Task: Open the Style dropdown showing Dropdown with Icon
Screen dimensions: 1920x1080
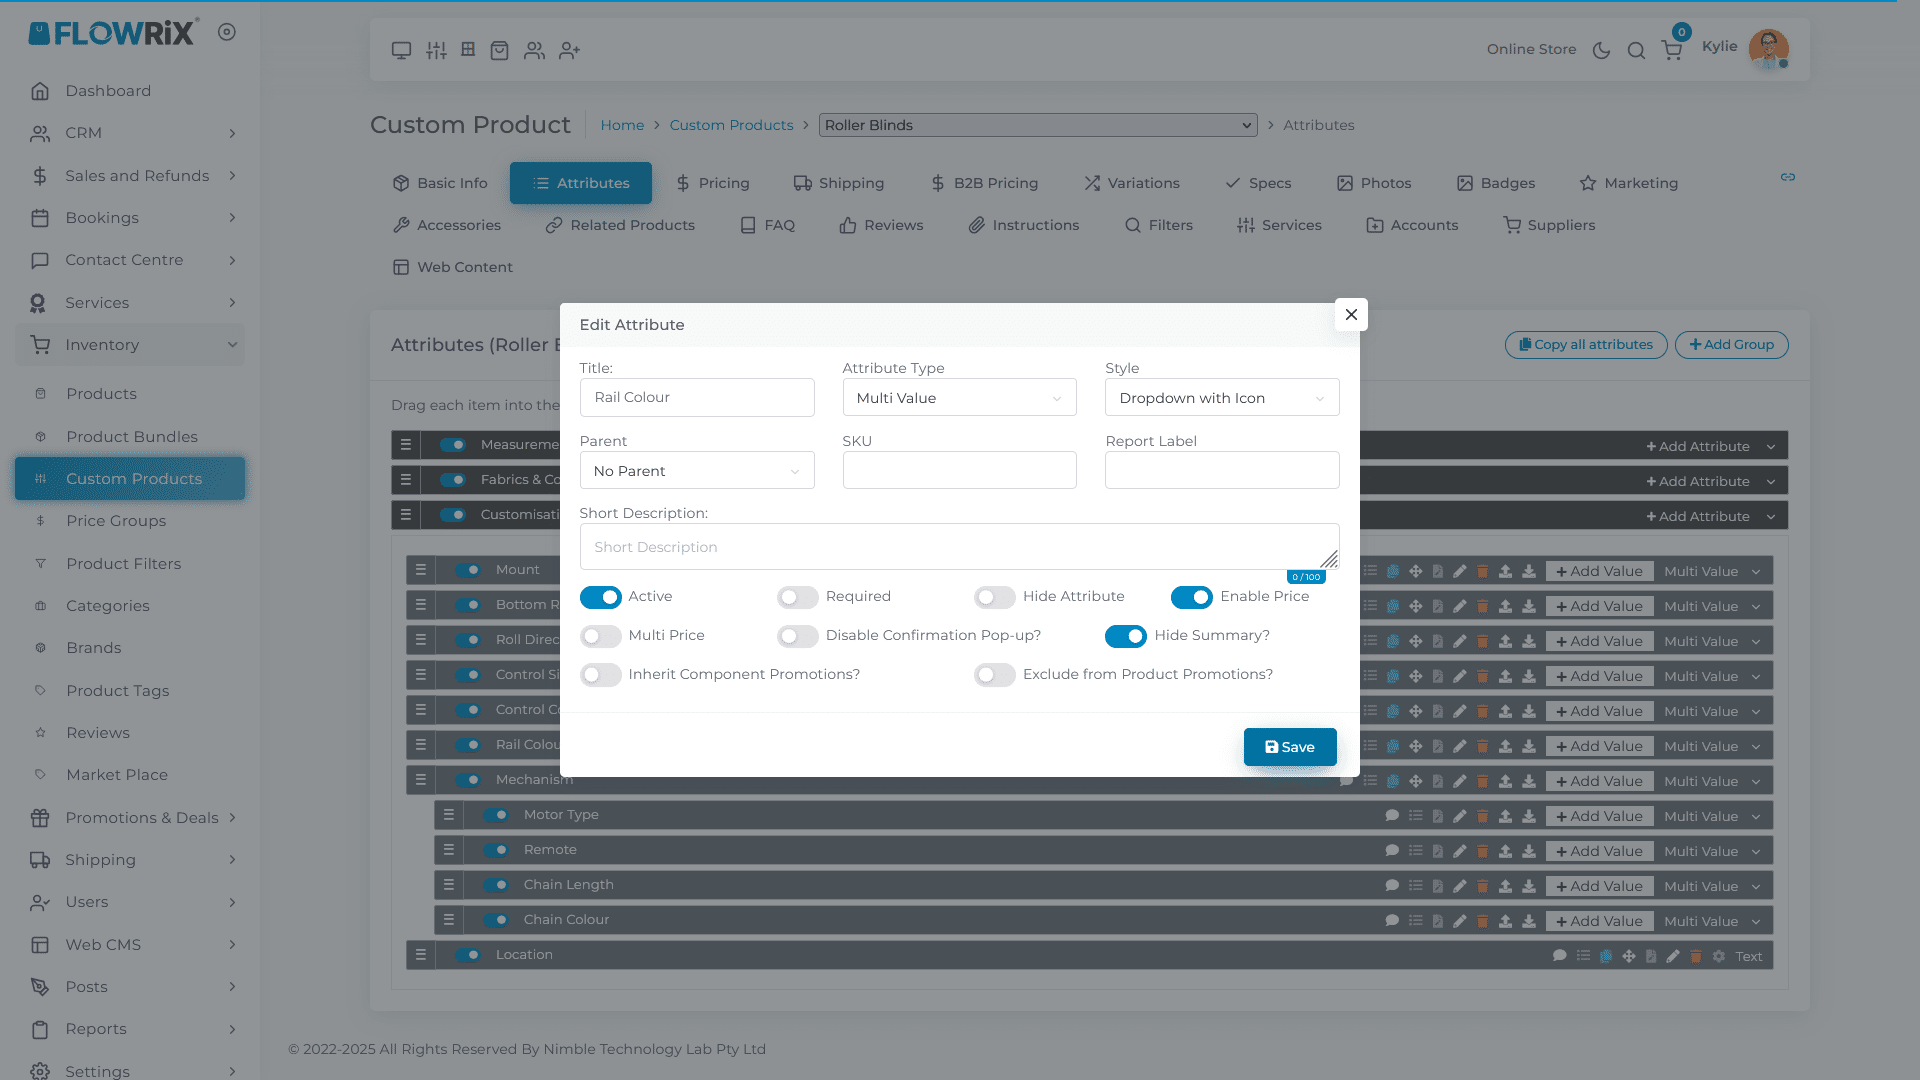Action: tap(1221, 398)
